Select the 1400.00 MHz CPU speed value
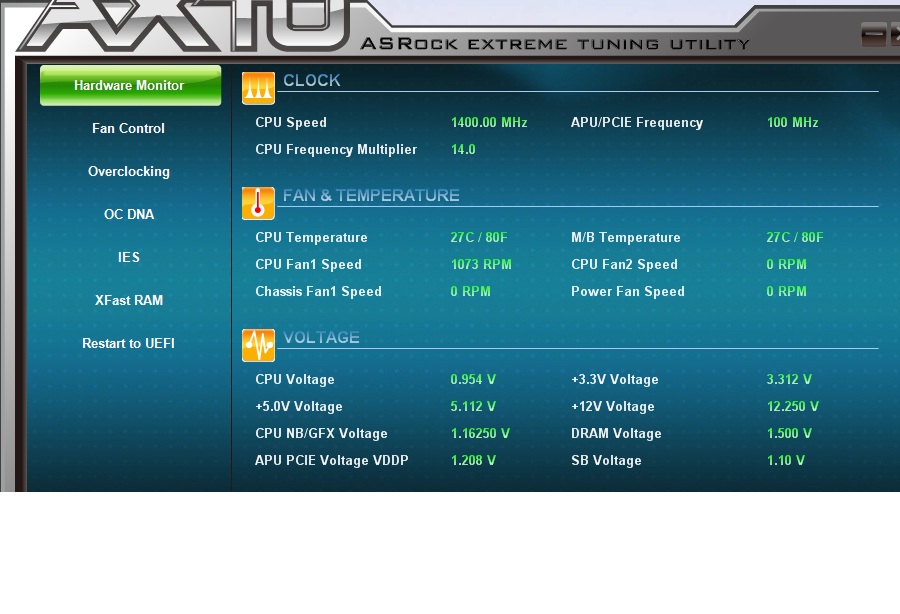This screenshot has width=900, height=614. 489,122
